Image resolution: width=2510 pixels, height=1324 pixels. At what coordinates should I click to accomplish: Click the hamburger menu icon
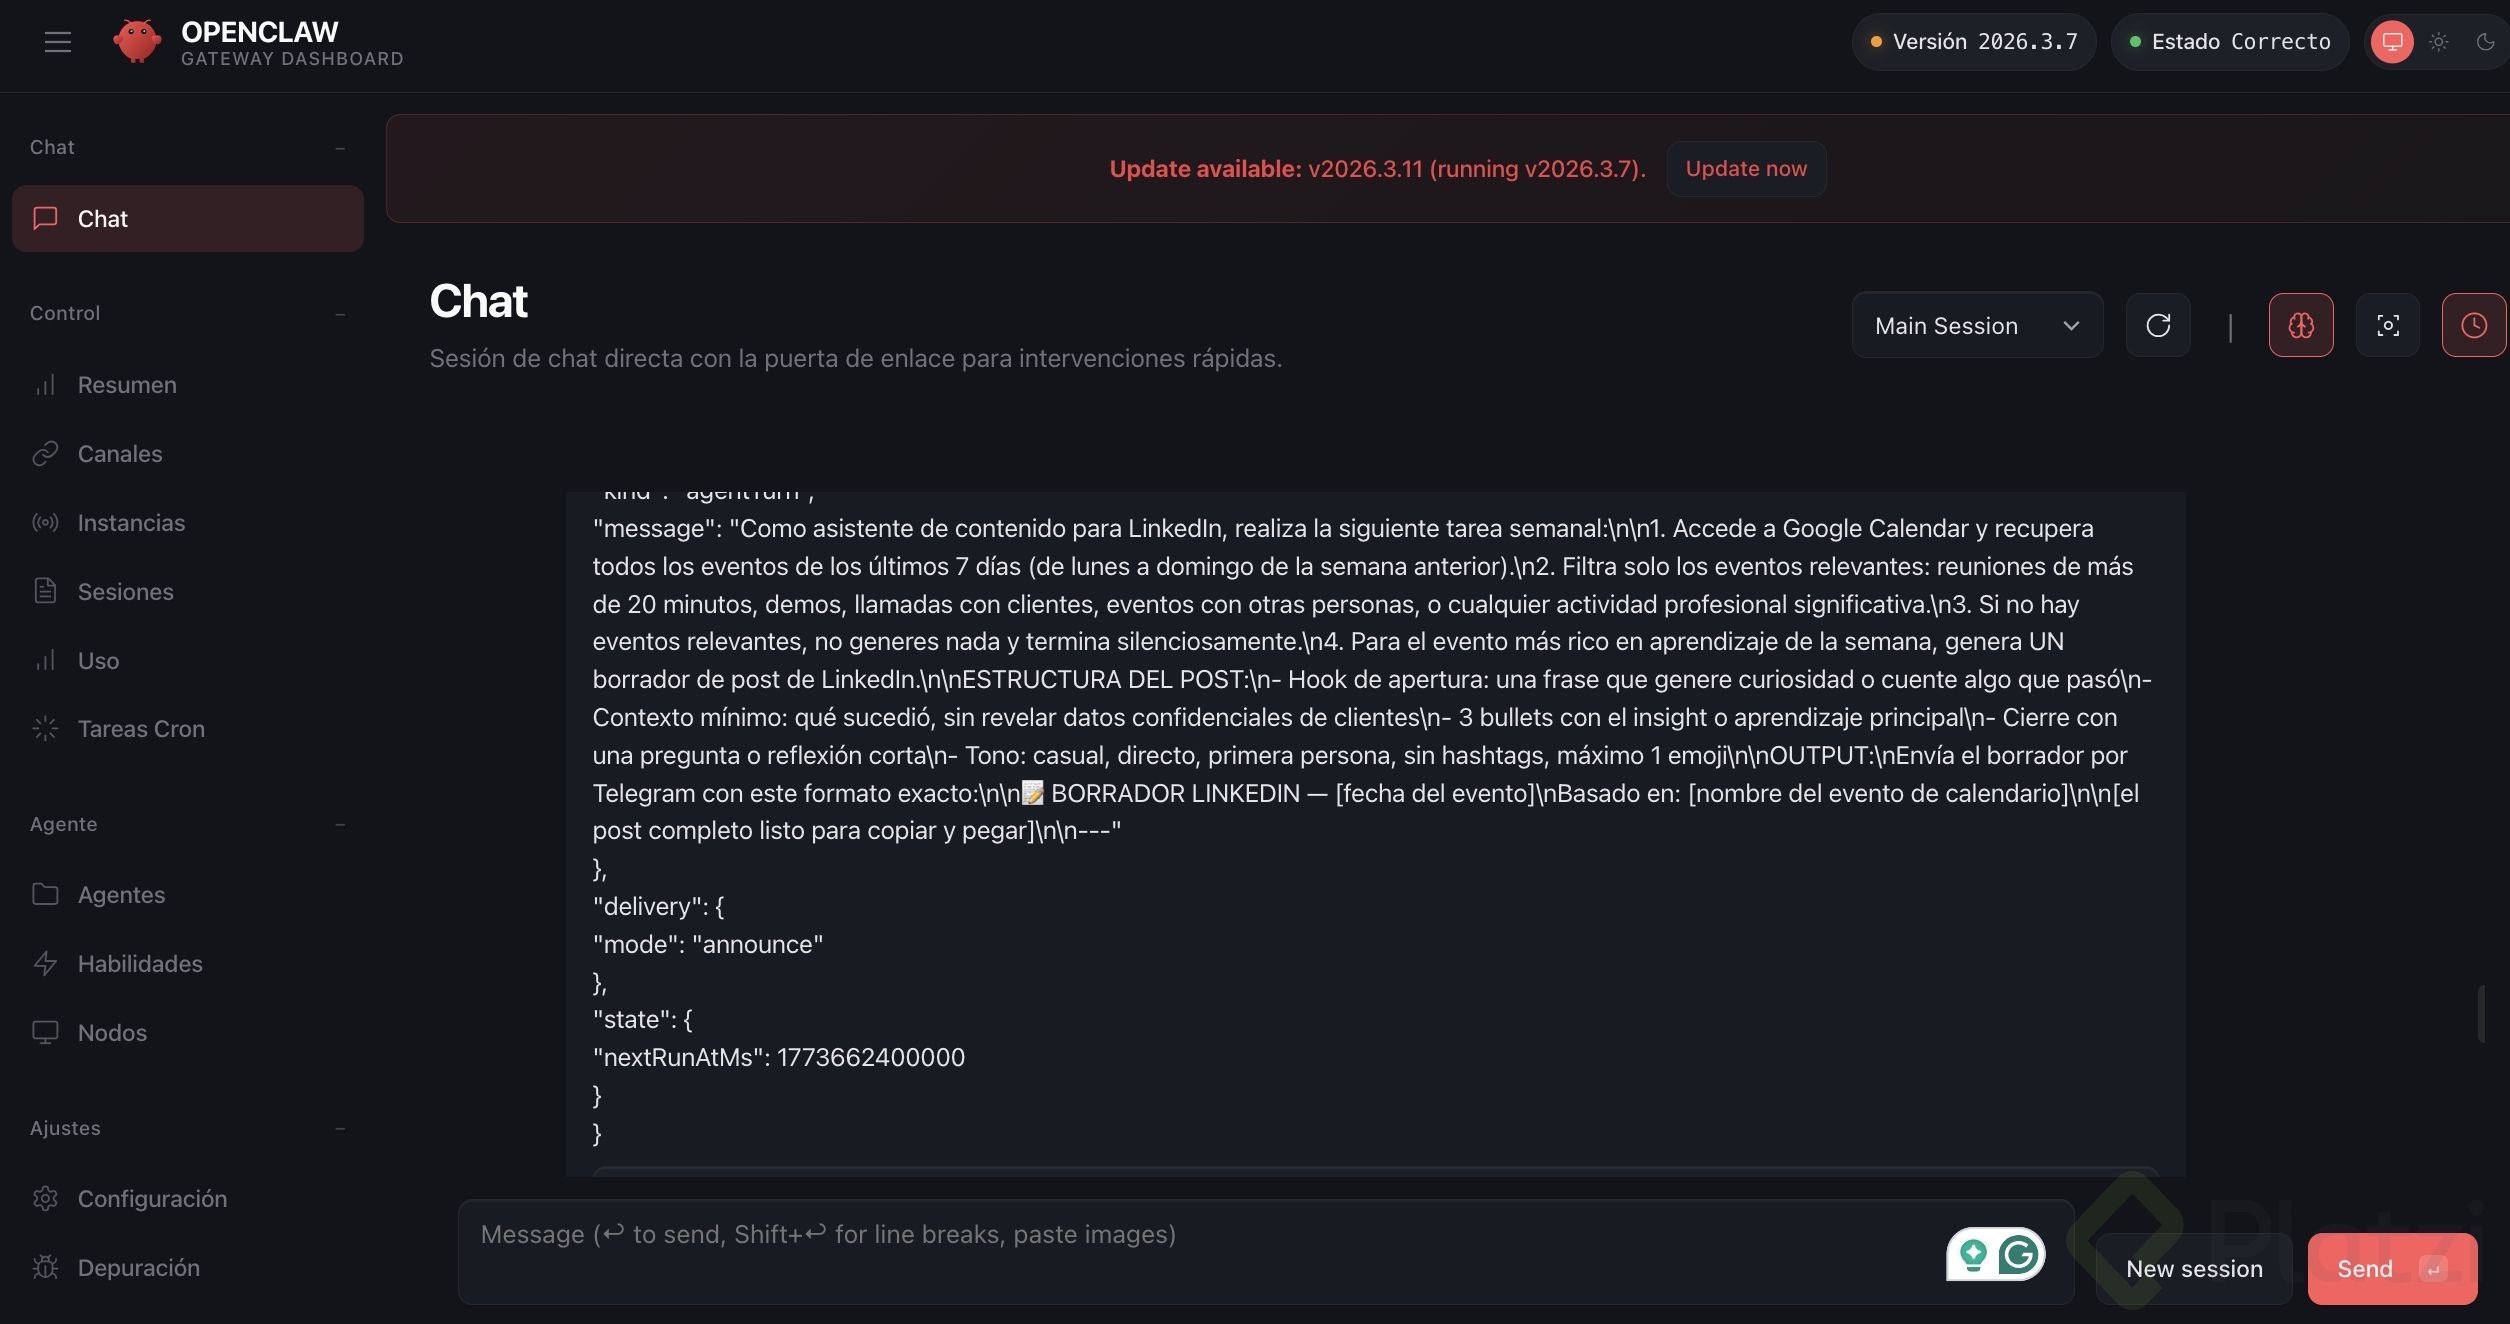tap(58, 42)
